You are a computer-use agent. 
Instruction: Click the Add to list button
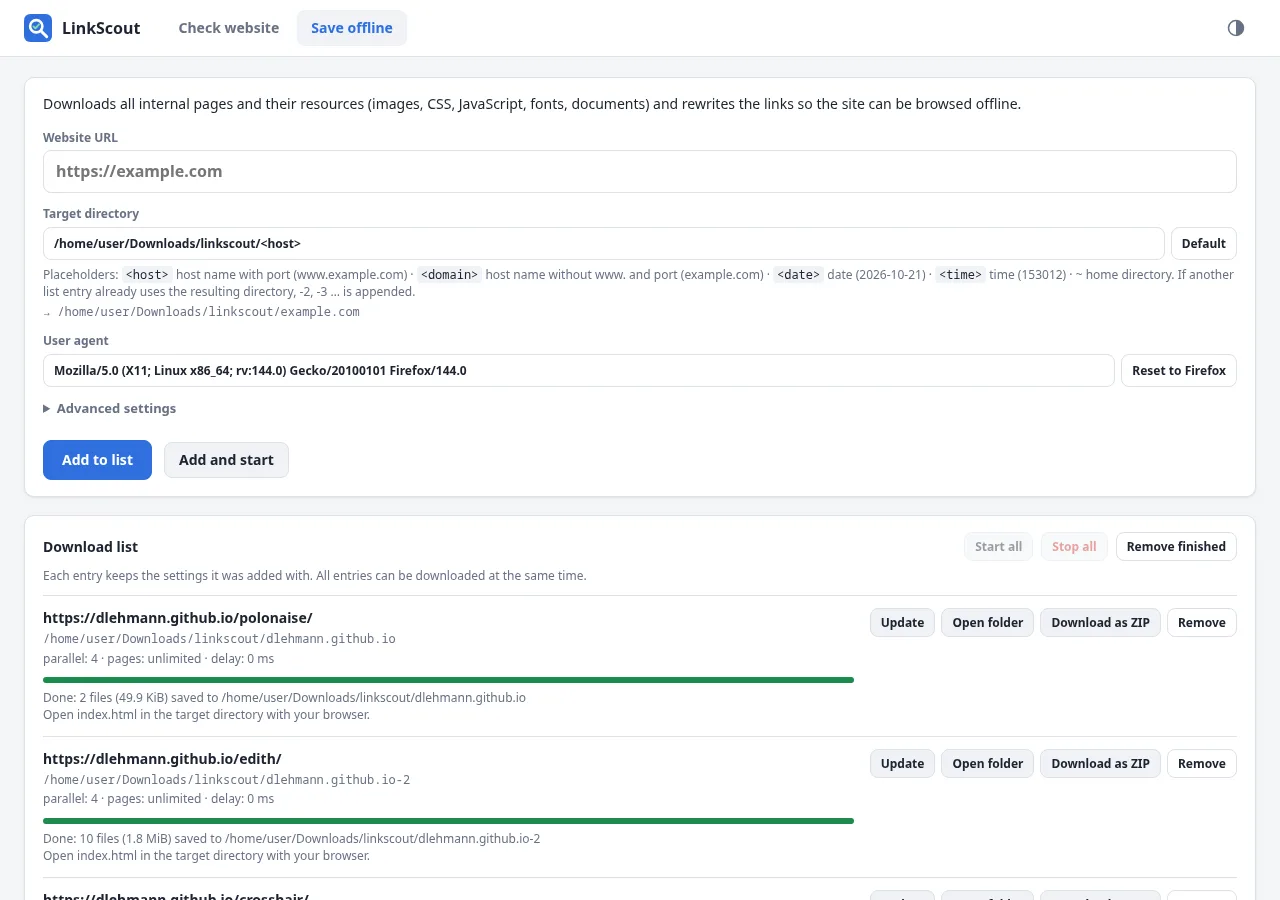(x=97, y=460)
